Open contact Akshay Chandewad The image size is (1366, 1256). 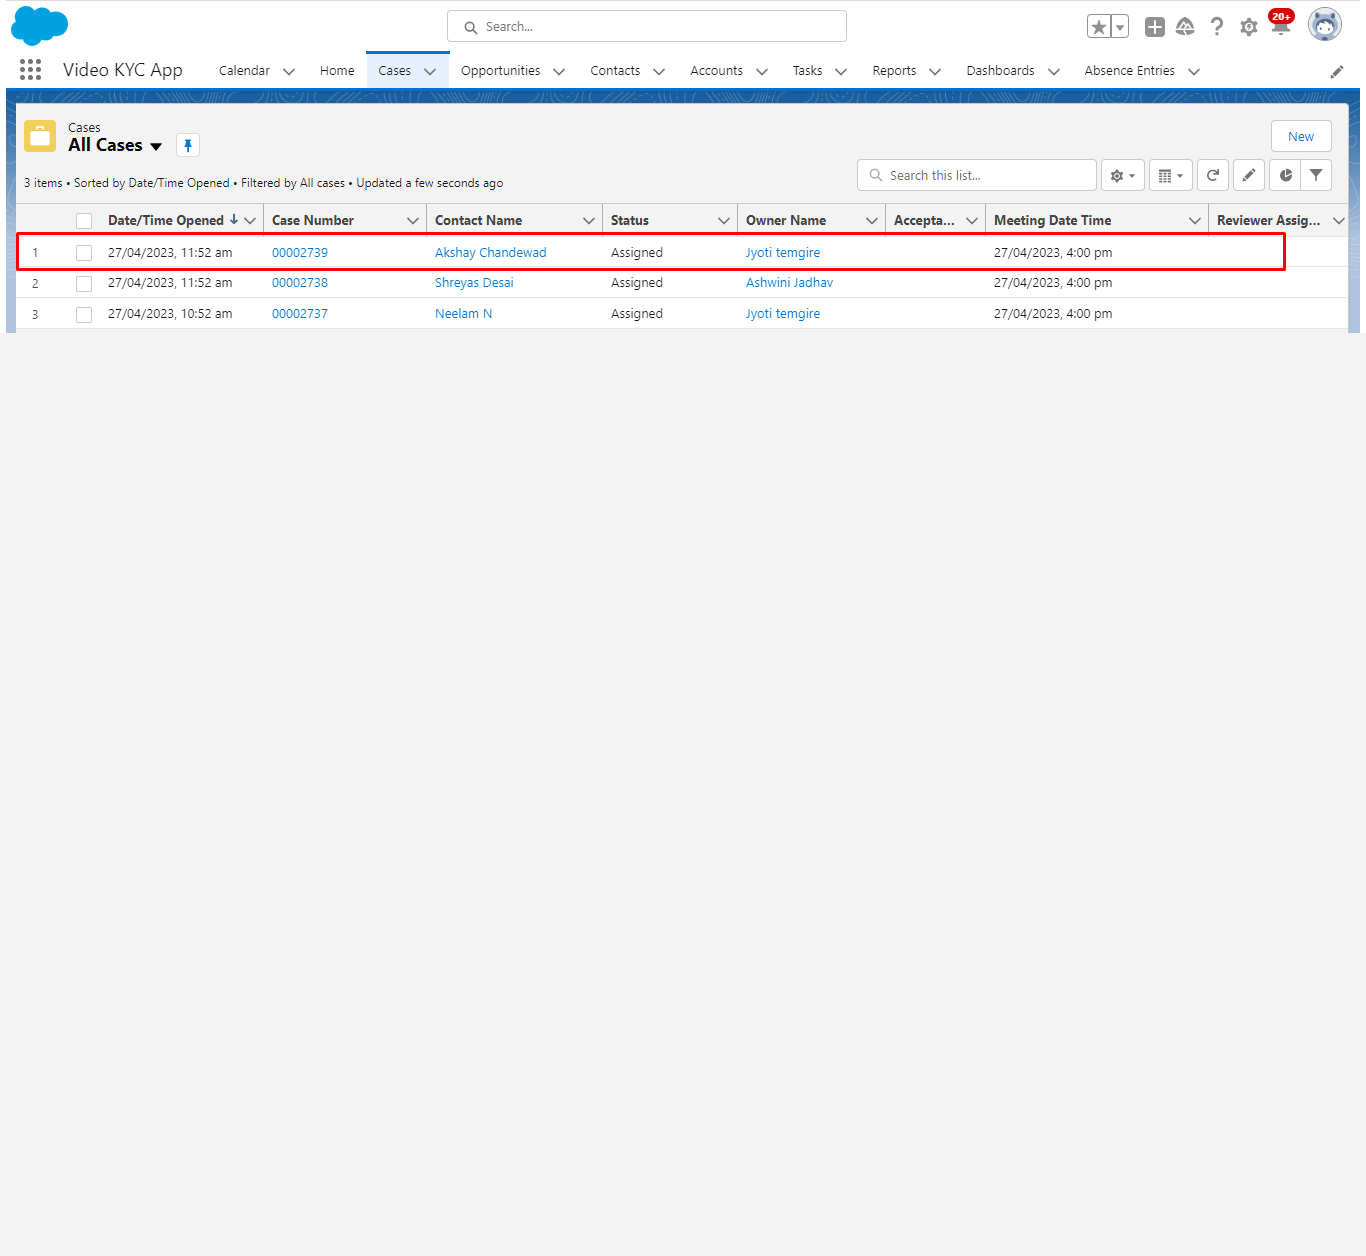point(491,253)
